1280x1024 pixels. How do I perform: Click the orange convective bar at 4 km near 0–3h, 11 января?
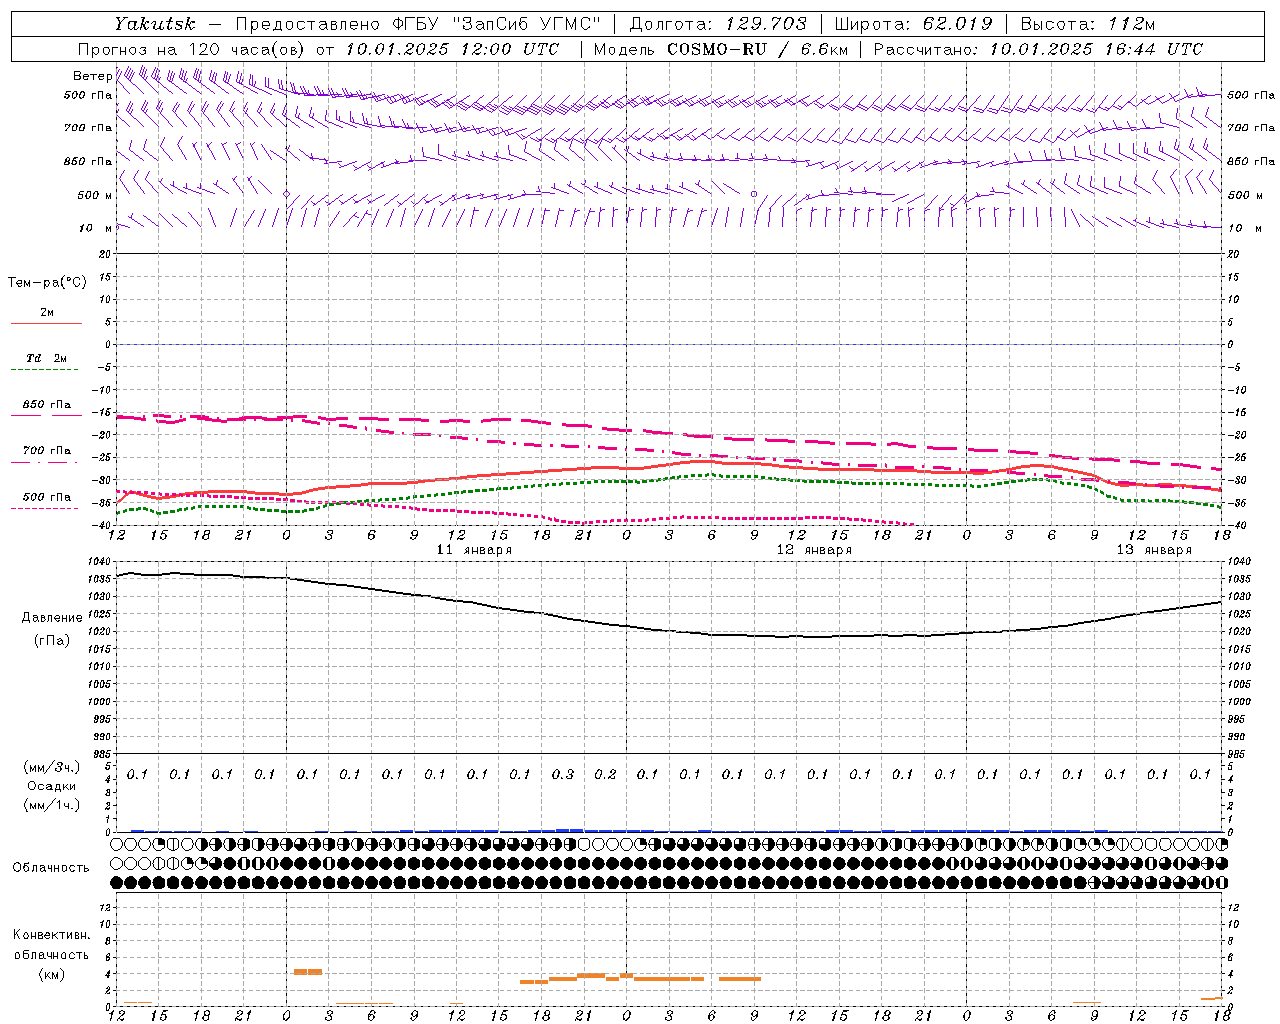308,971
